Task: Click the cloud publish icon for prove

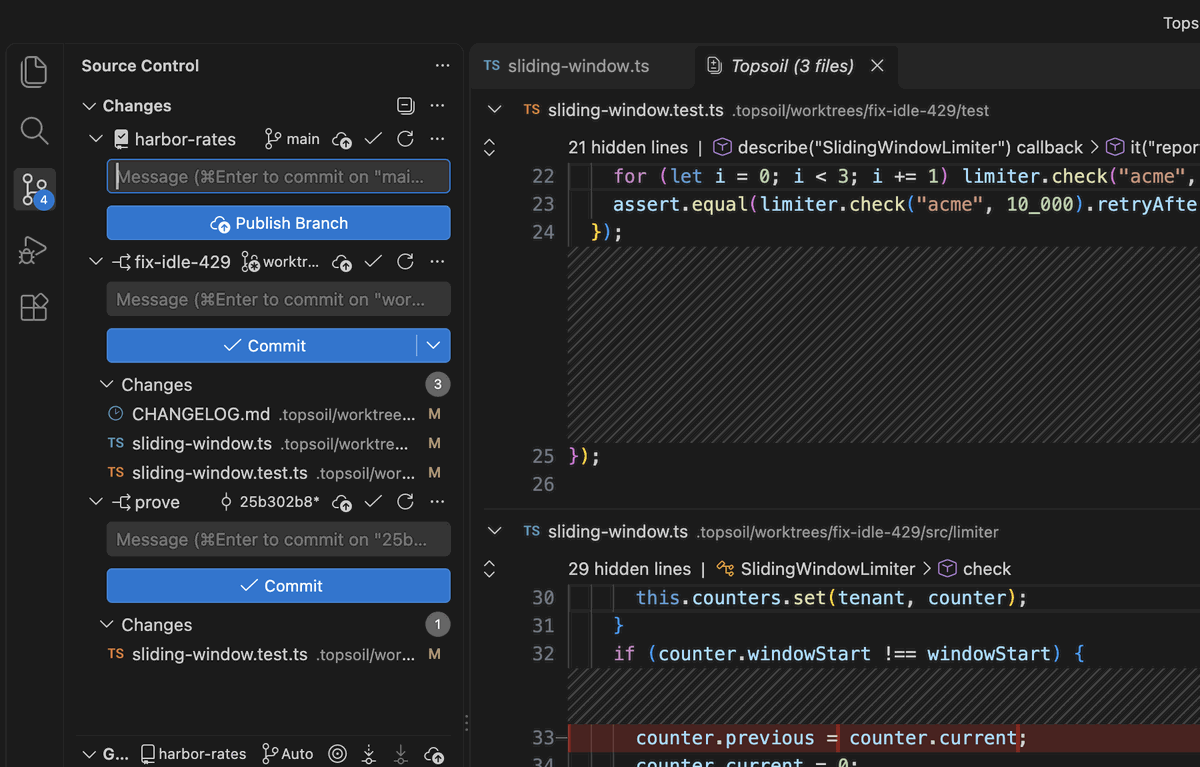Action: (x=342, y=502)
